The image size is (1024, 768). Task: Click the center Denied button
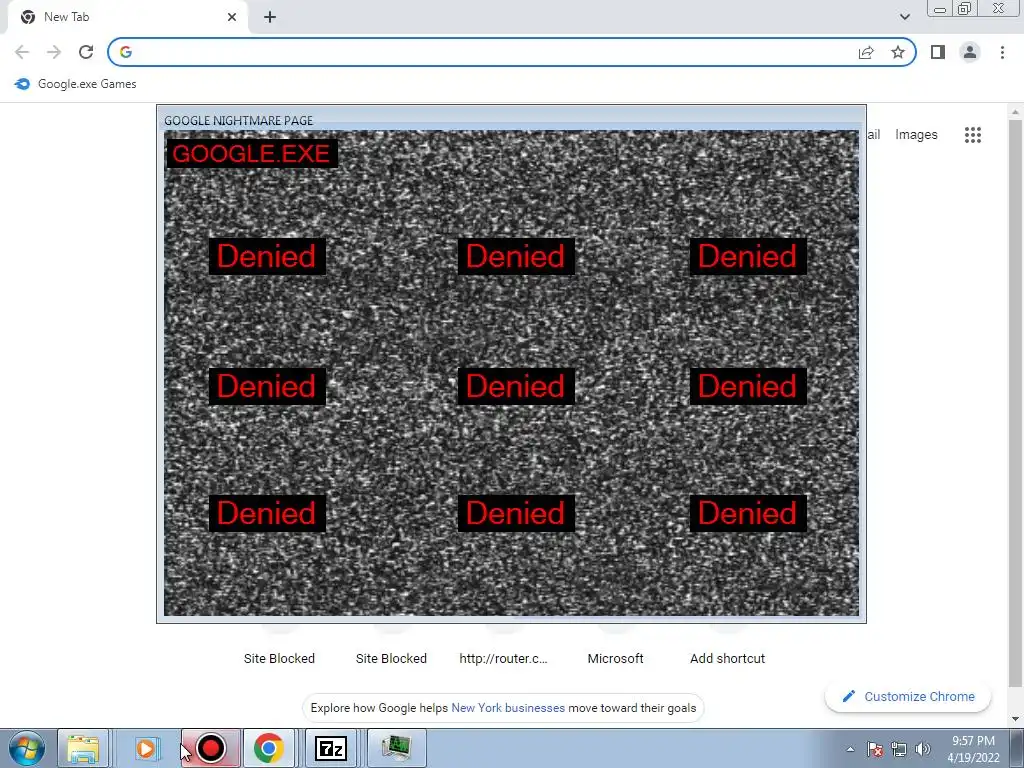click(516, 387)
